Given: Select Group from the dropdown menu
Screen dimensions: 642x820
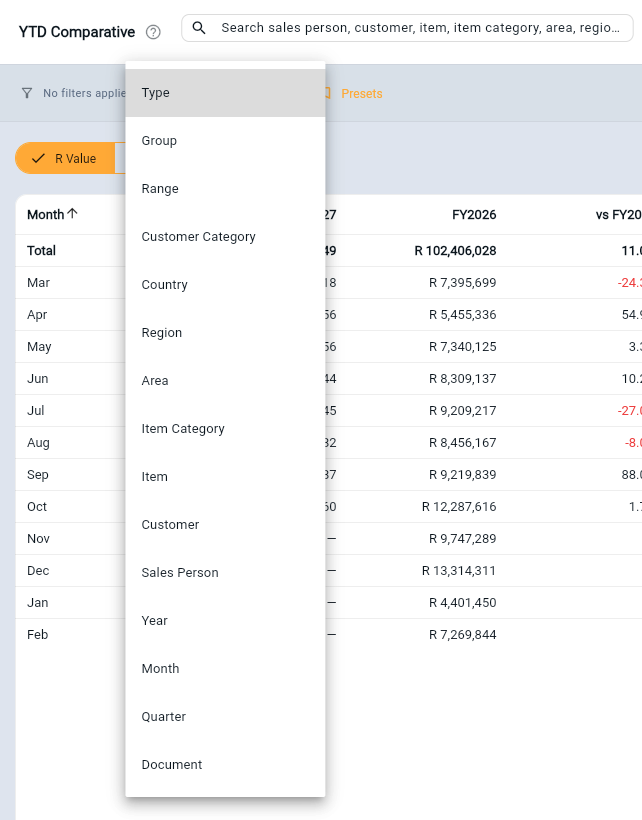Looking at the screenshot, I should click(225, 141).
